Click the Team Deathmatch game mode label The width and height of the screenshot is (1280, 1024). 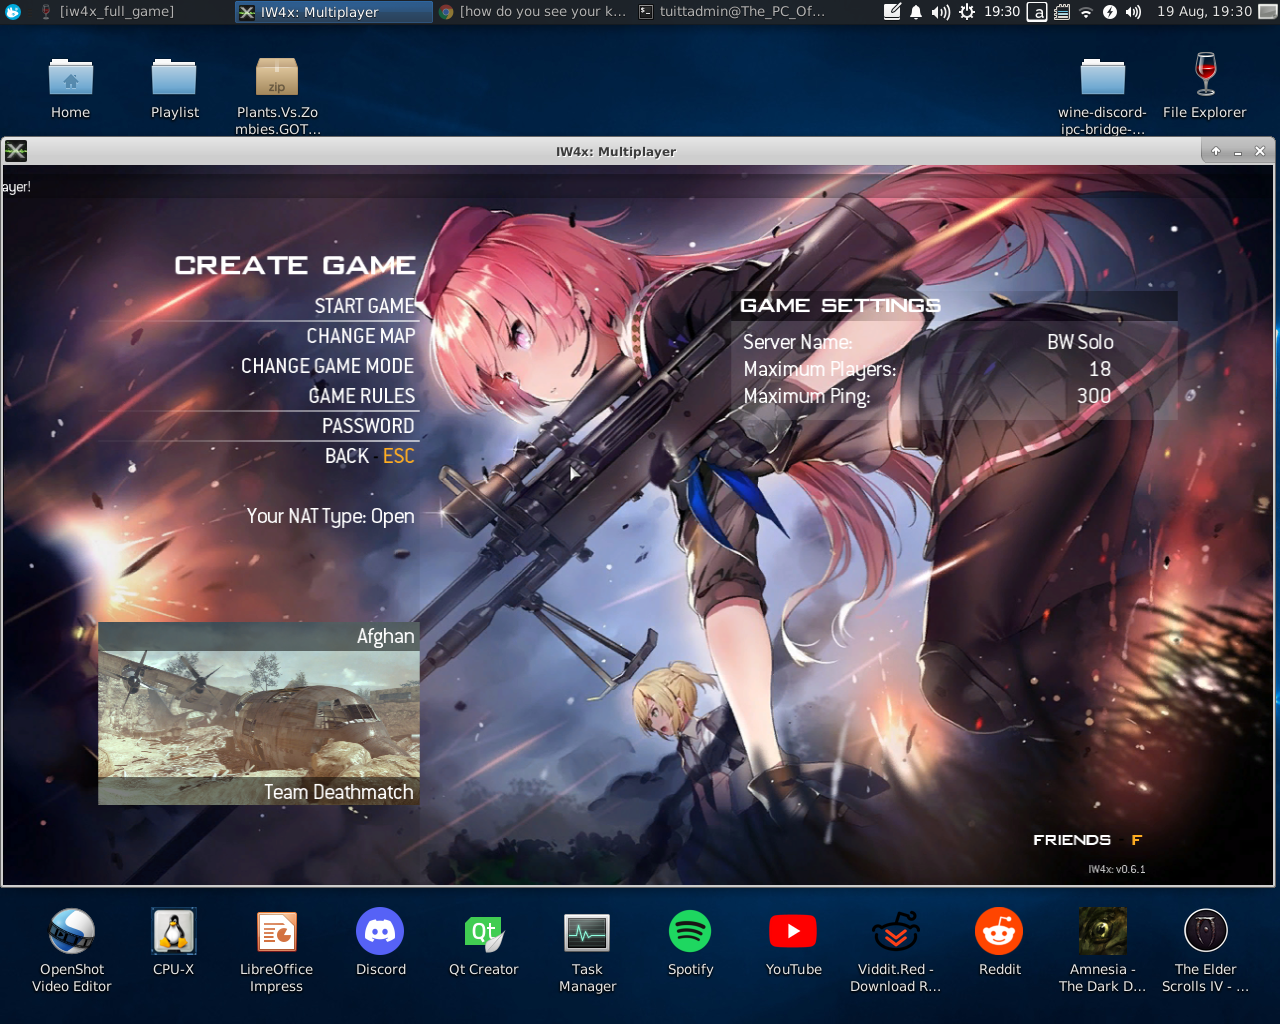338,792
